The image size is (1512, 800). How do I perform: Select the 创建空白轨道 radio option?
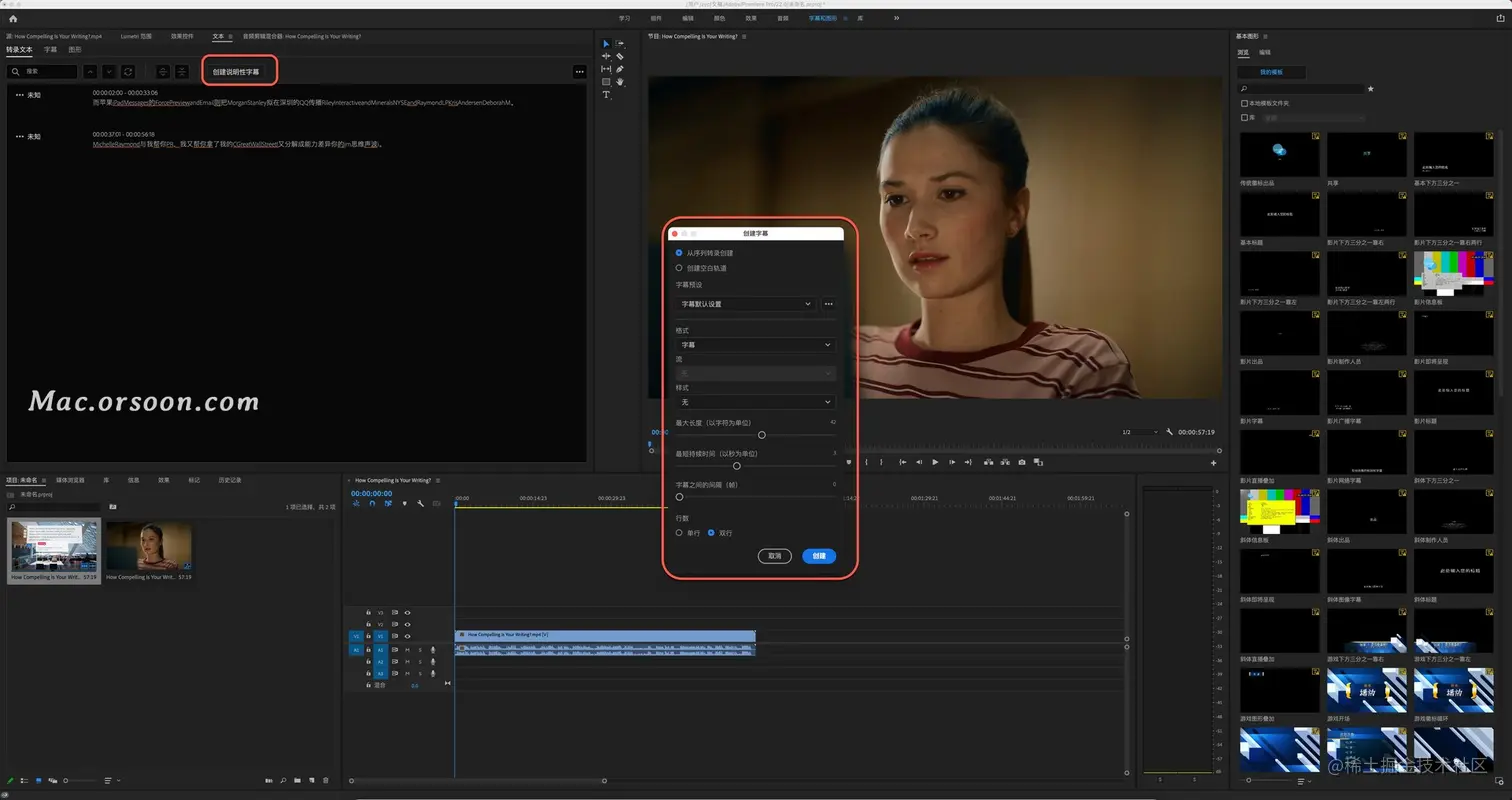679,268
